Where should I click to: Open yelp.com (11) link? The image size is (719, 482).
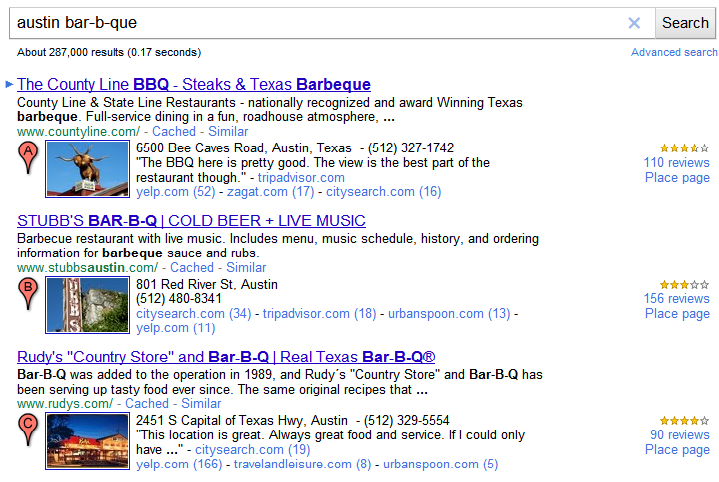tap(176, 328)
